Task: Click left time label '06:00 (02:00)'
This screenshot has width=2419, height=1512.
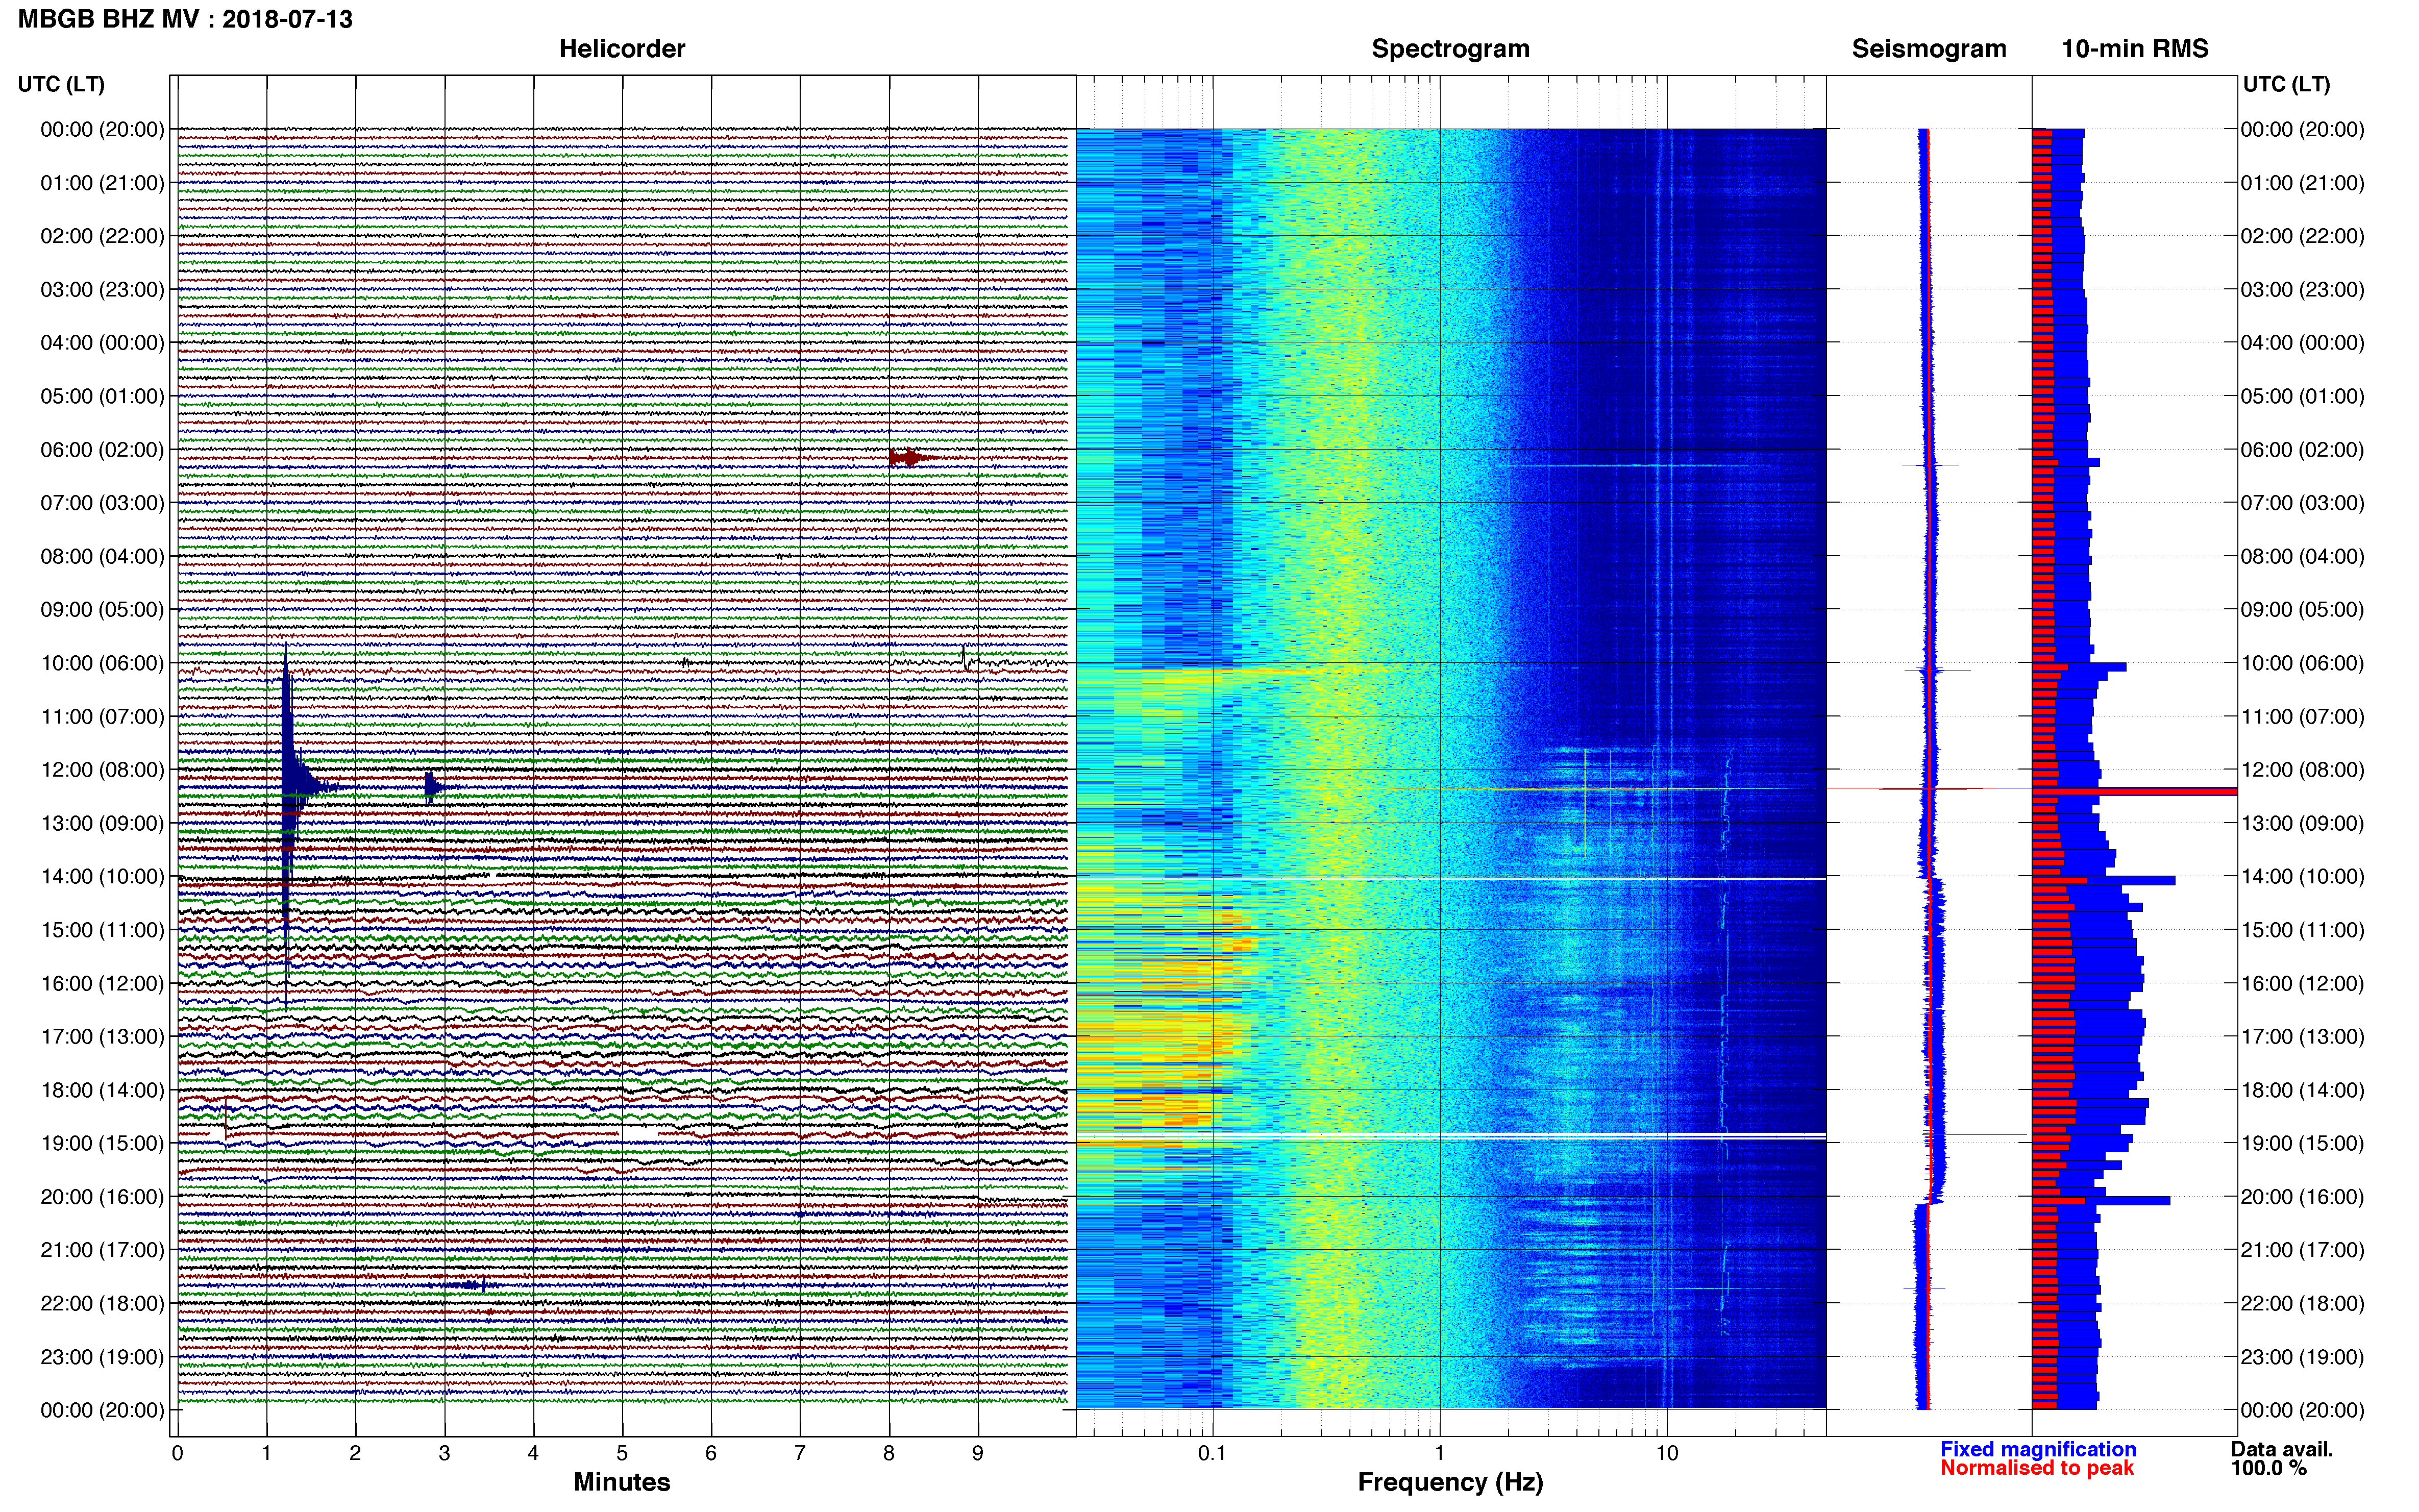Action: tap(102, 450)
